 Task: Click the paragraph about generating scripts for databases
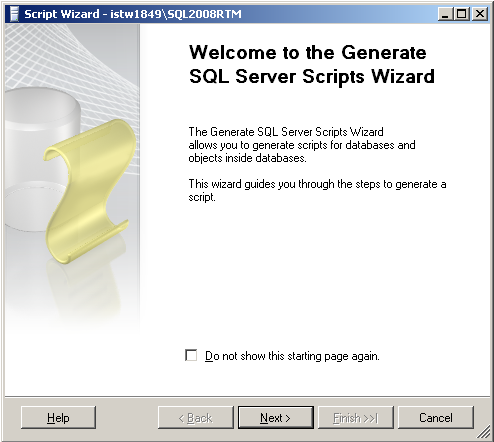[x=302, y=145]
